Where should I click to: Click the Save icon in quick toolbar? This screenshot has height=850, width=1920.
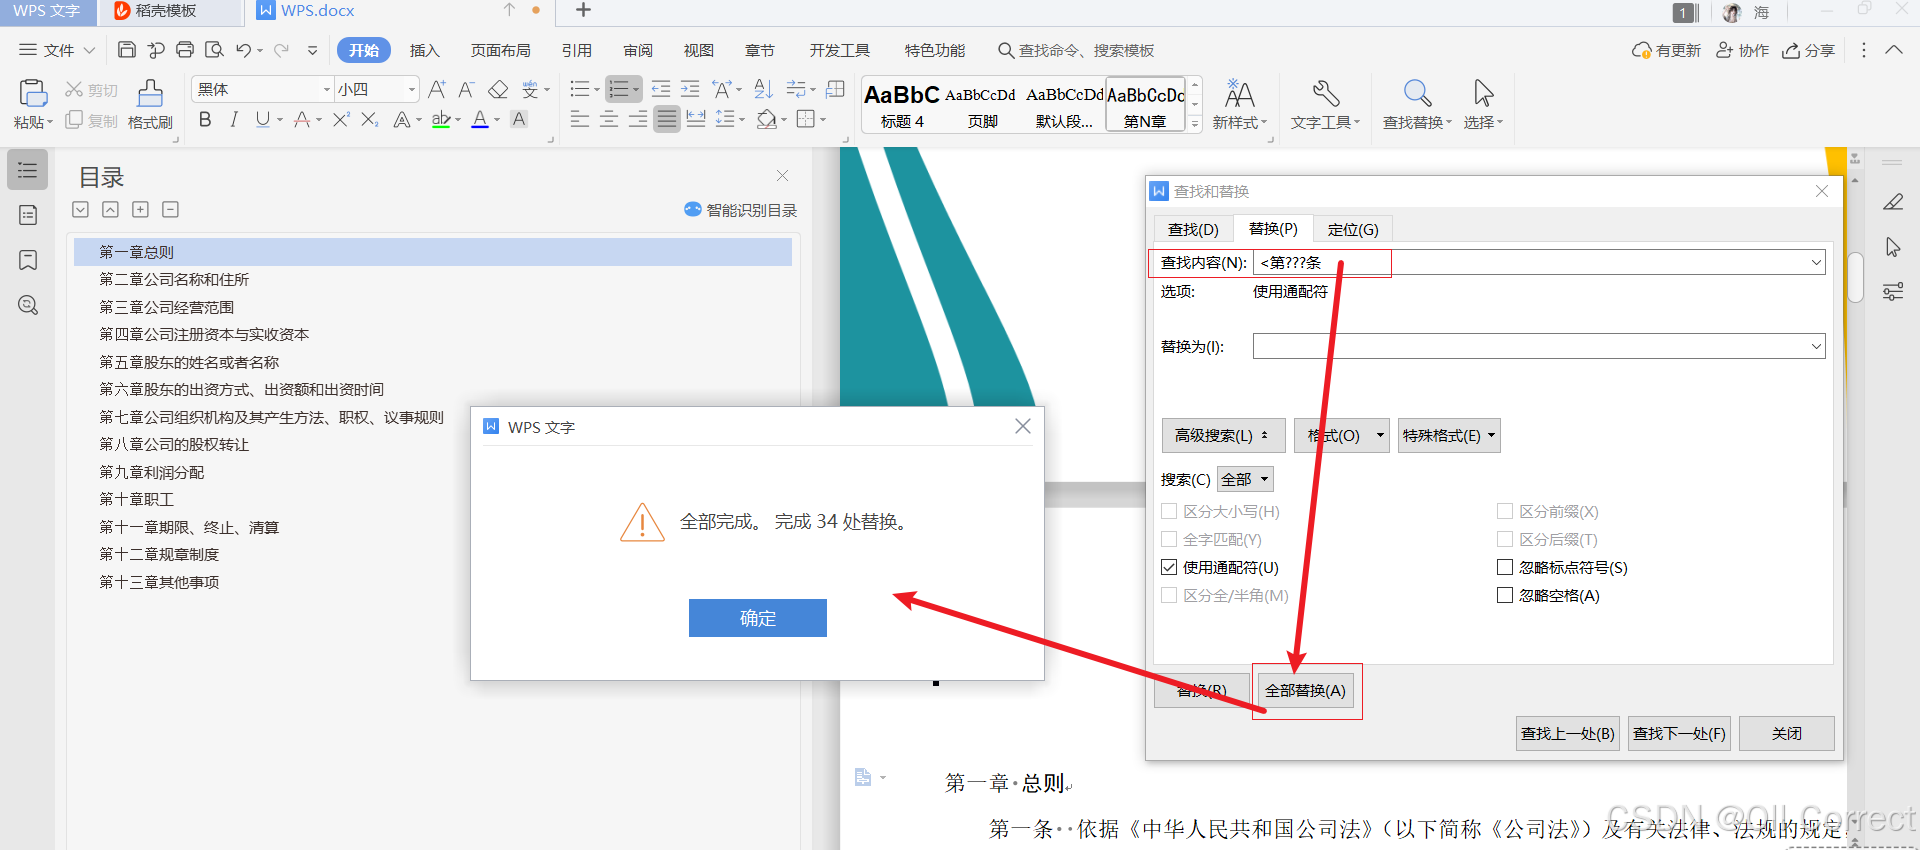[127, 50]
